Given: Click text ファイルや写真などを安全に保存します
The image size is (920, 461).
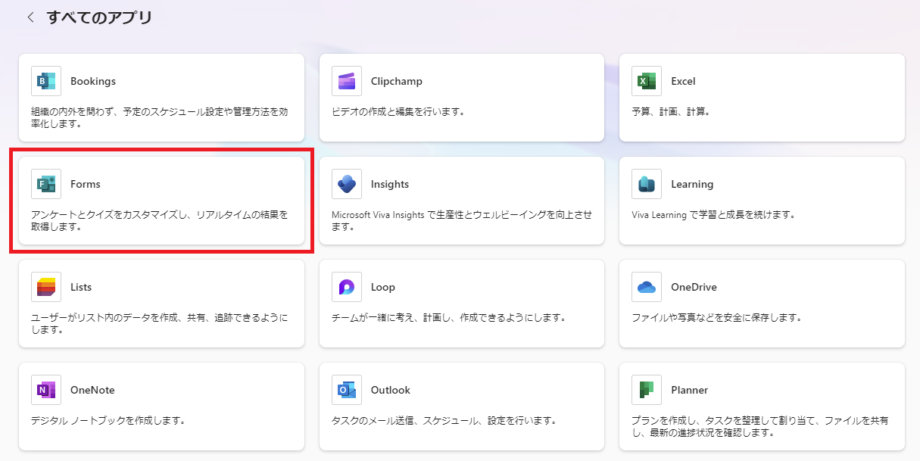Looking at the screenshot, I should pos(716,318).
